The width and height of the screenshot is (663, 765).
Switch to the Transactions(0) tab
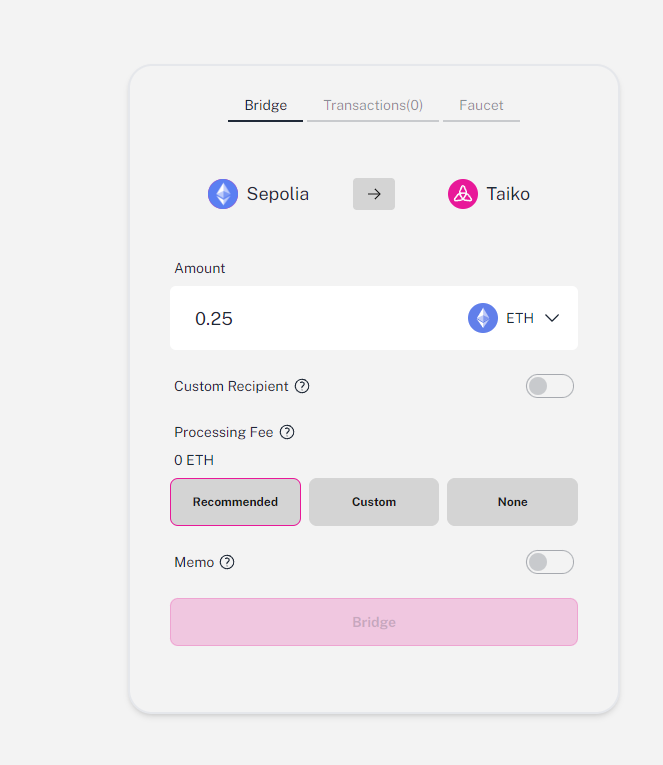(373, 105)
